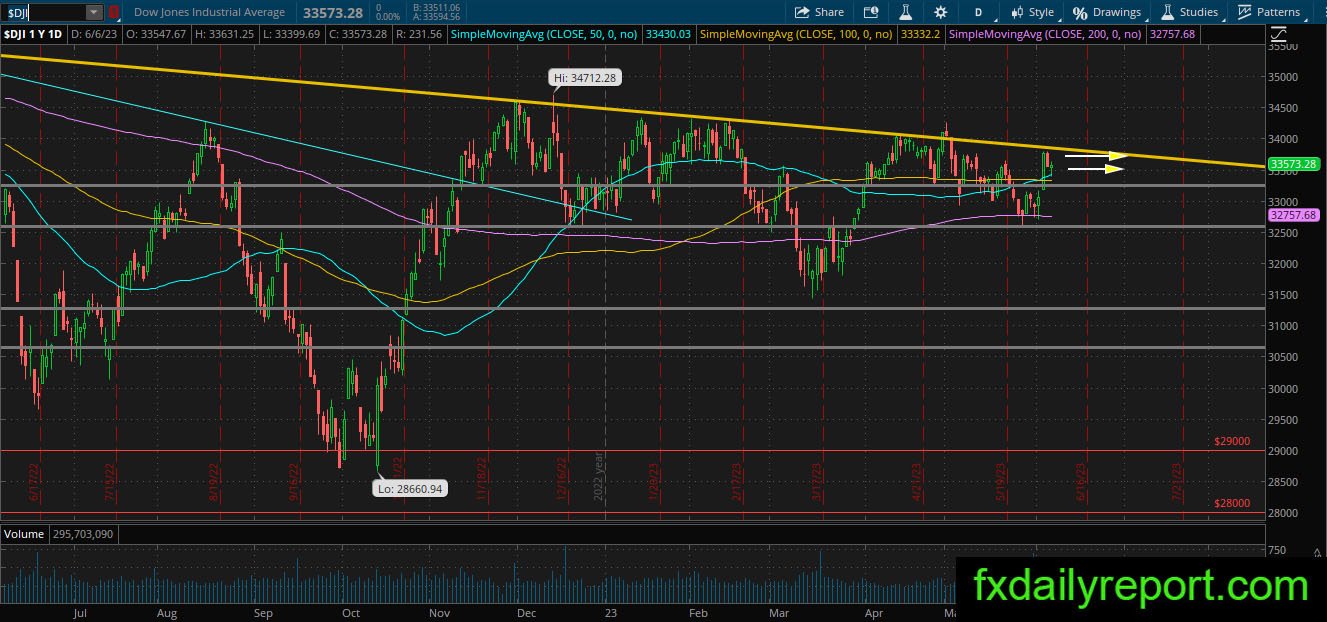1327x622 pixels.
Task: Open chart settings gear icon
Action: (x=941, y=12)
